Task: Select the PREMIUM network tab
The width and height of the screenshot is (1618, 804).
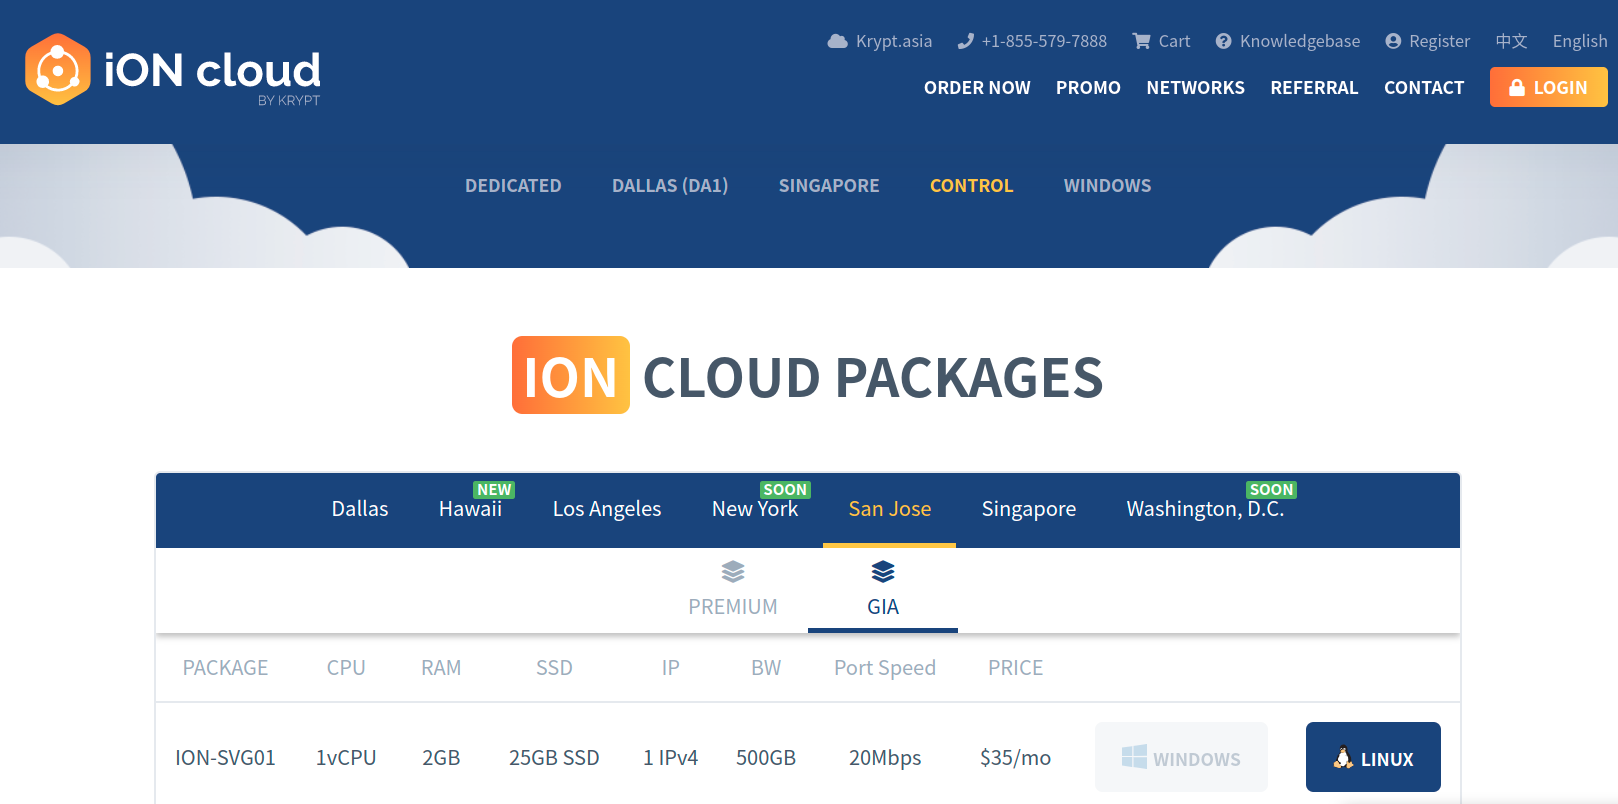Action: point(733,590)
